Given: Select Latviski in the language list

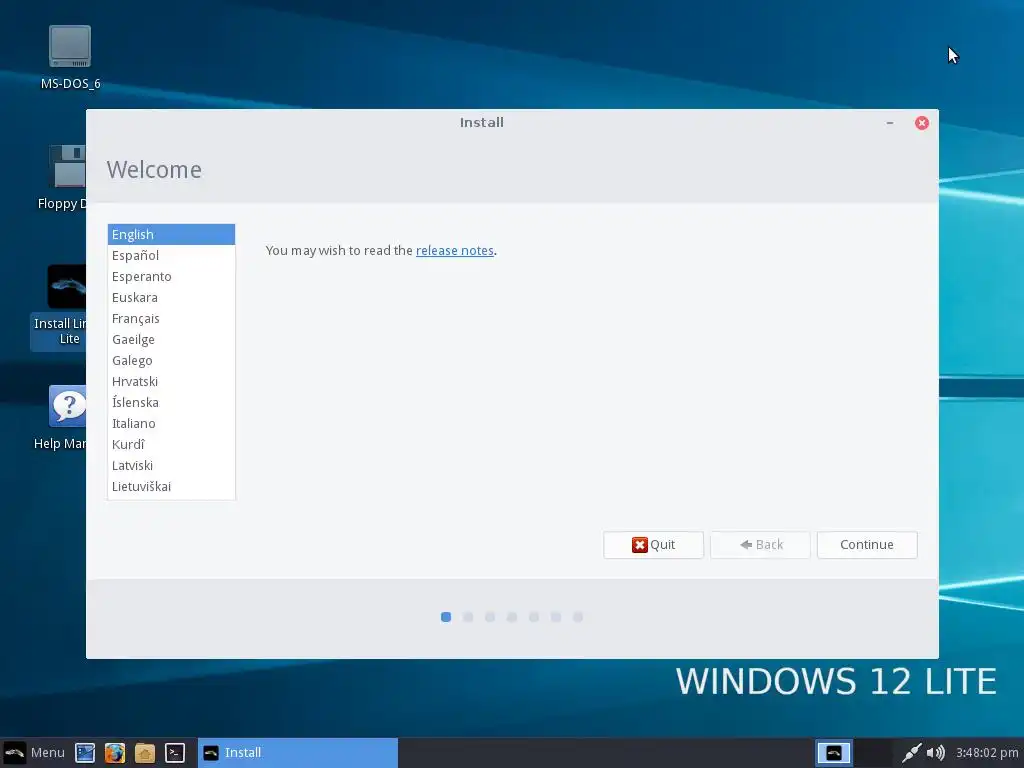Looking at the screenshot, I should [171, 465].
